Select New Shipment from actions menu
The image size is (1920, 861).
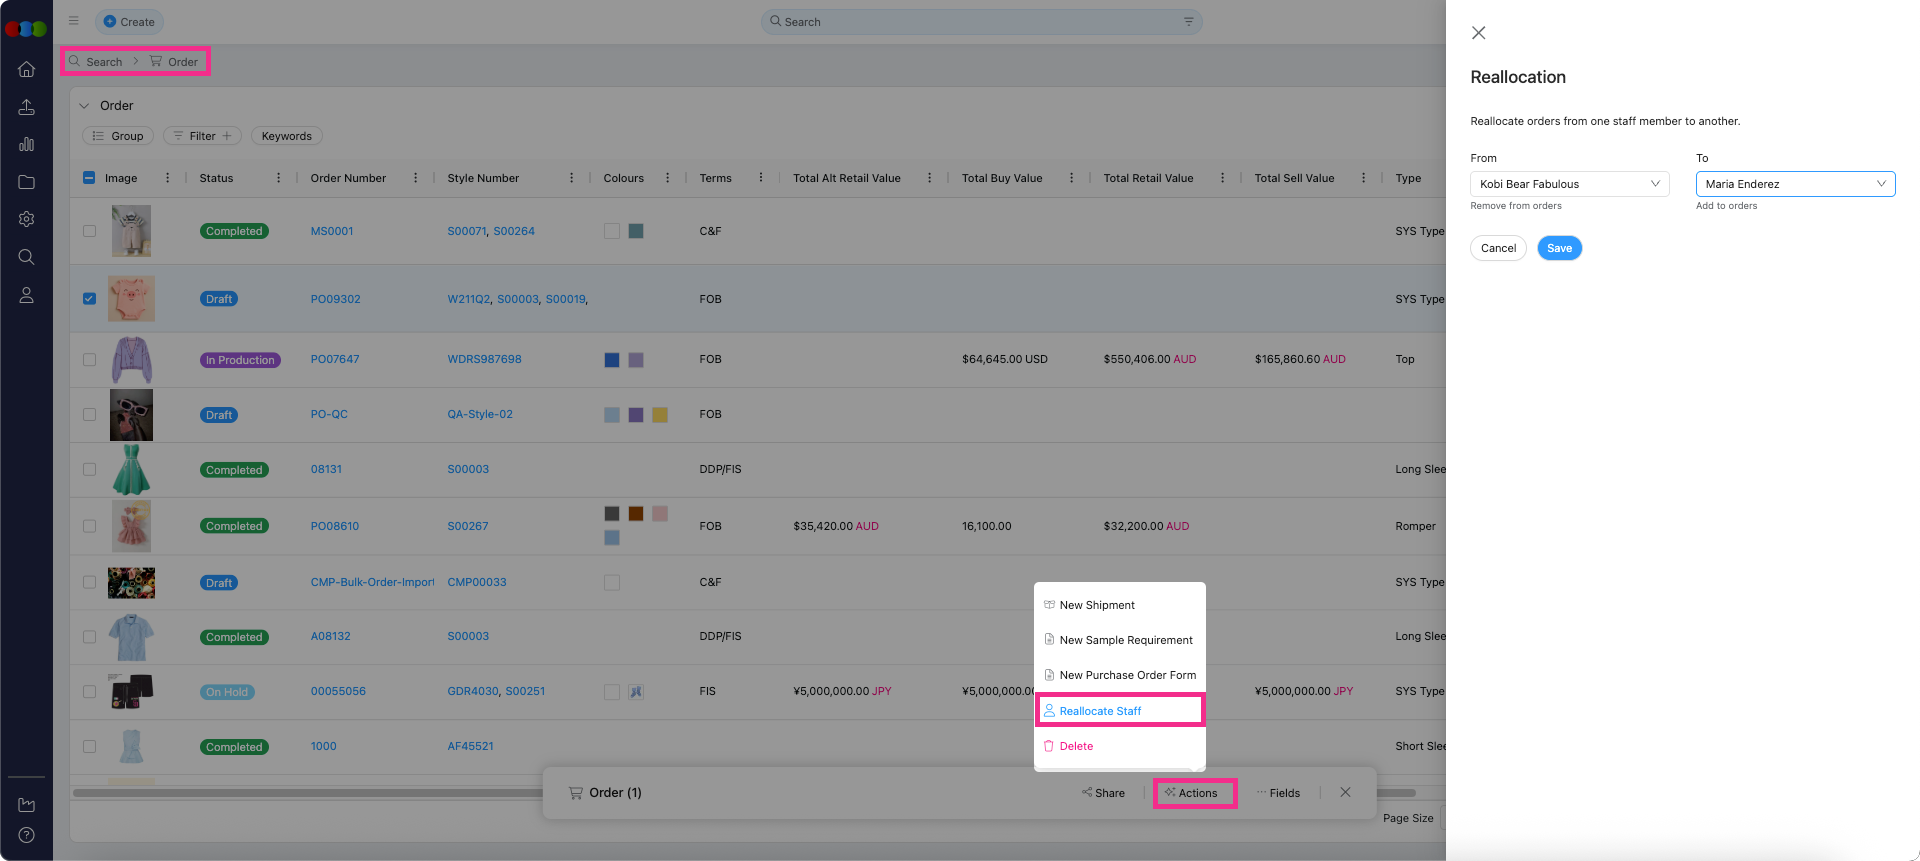tap(1097, 605)
